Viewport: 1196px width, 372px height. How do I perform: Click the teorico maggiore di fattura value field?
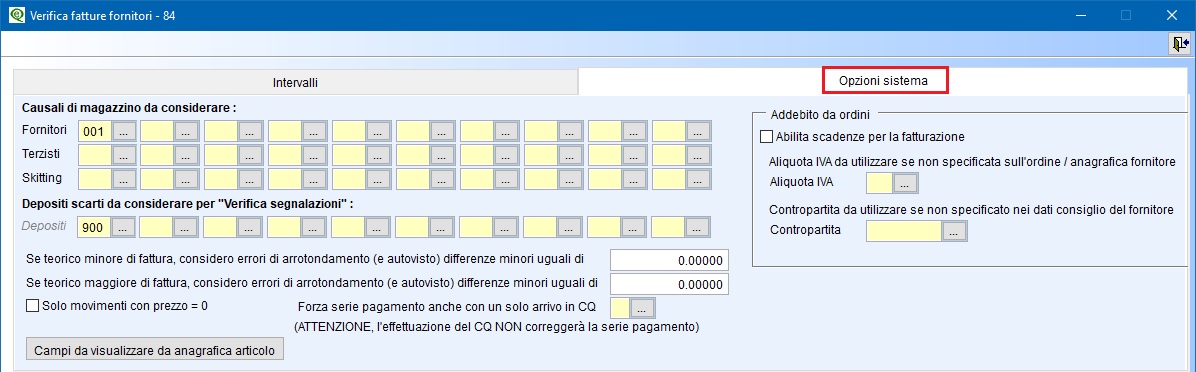pos(670,284)
